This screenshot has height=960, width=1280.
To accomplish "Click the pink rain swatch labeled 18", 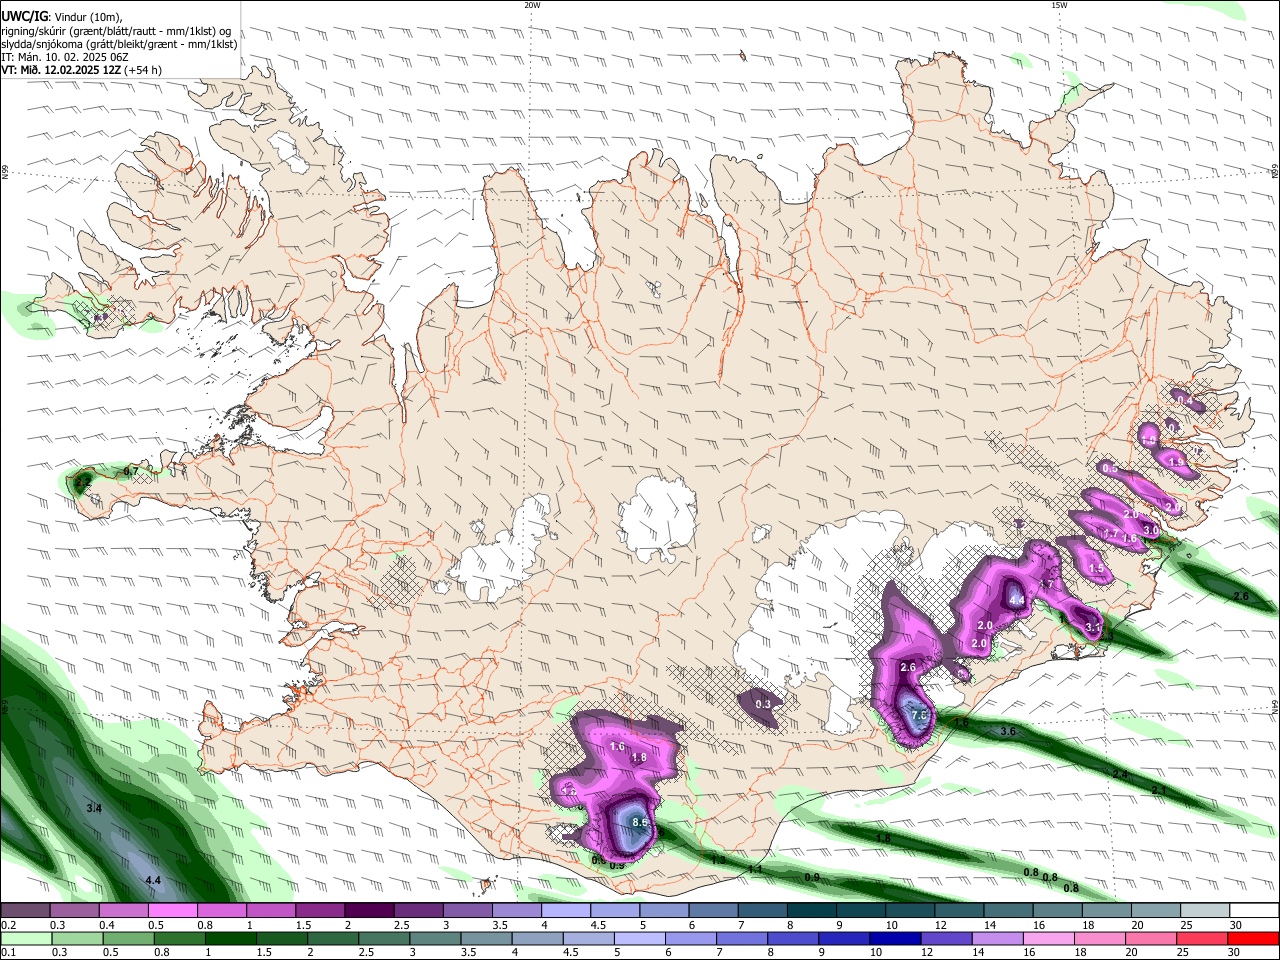I will click(x=1099, y=939).
